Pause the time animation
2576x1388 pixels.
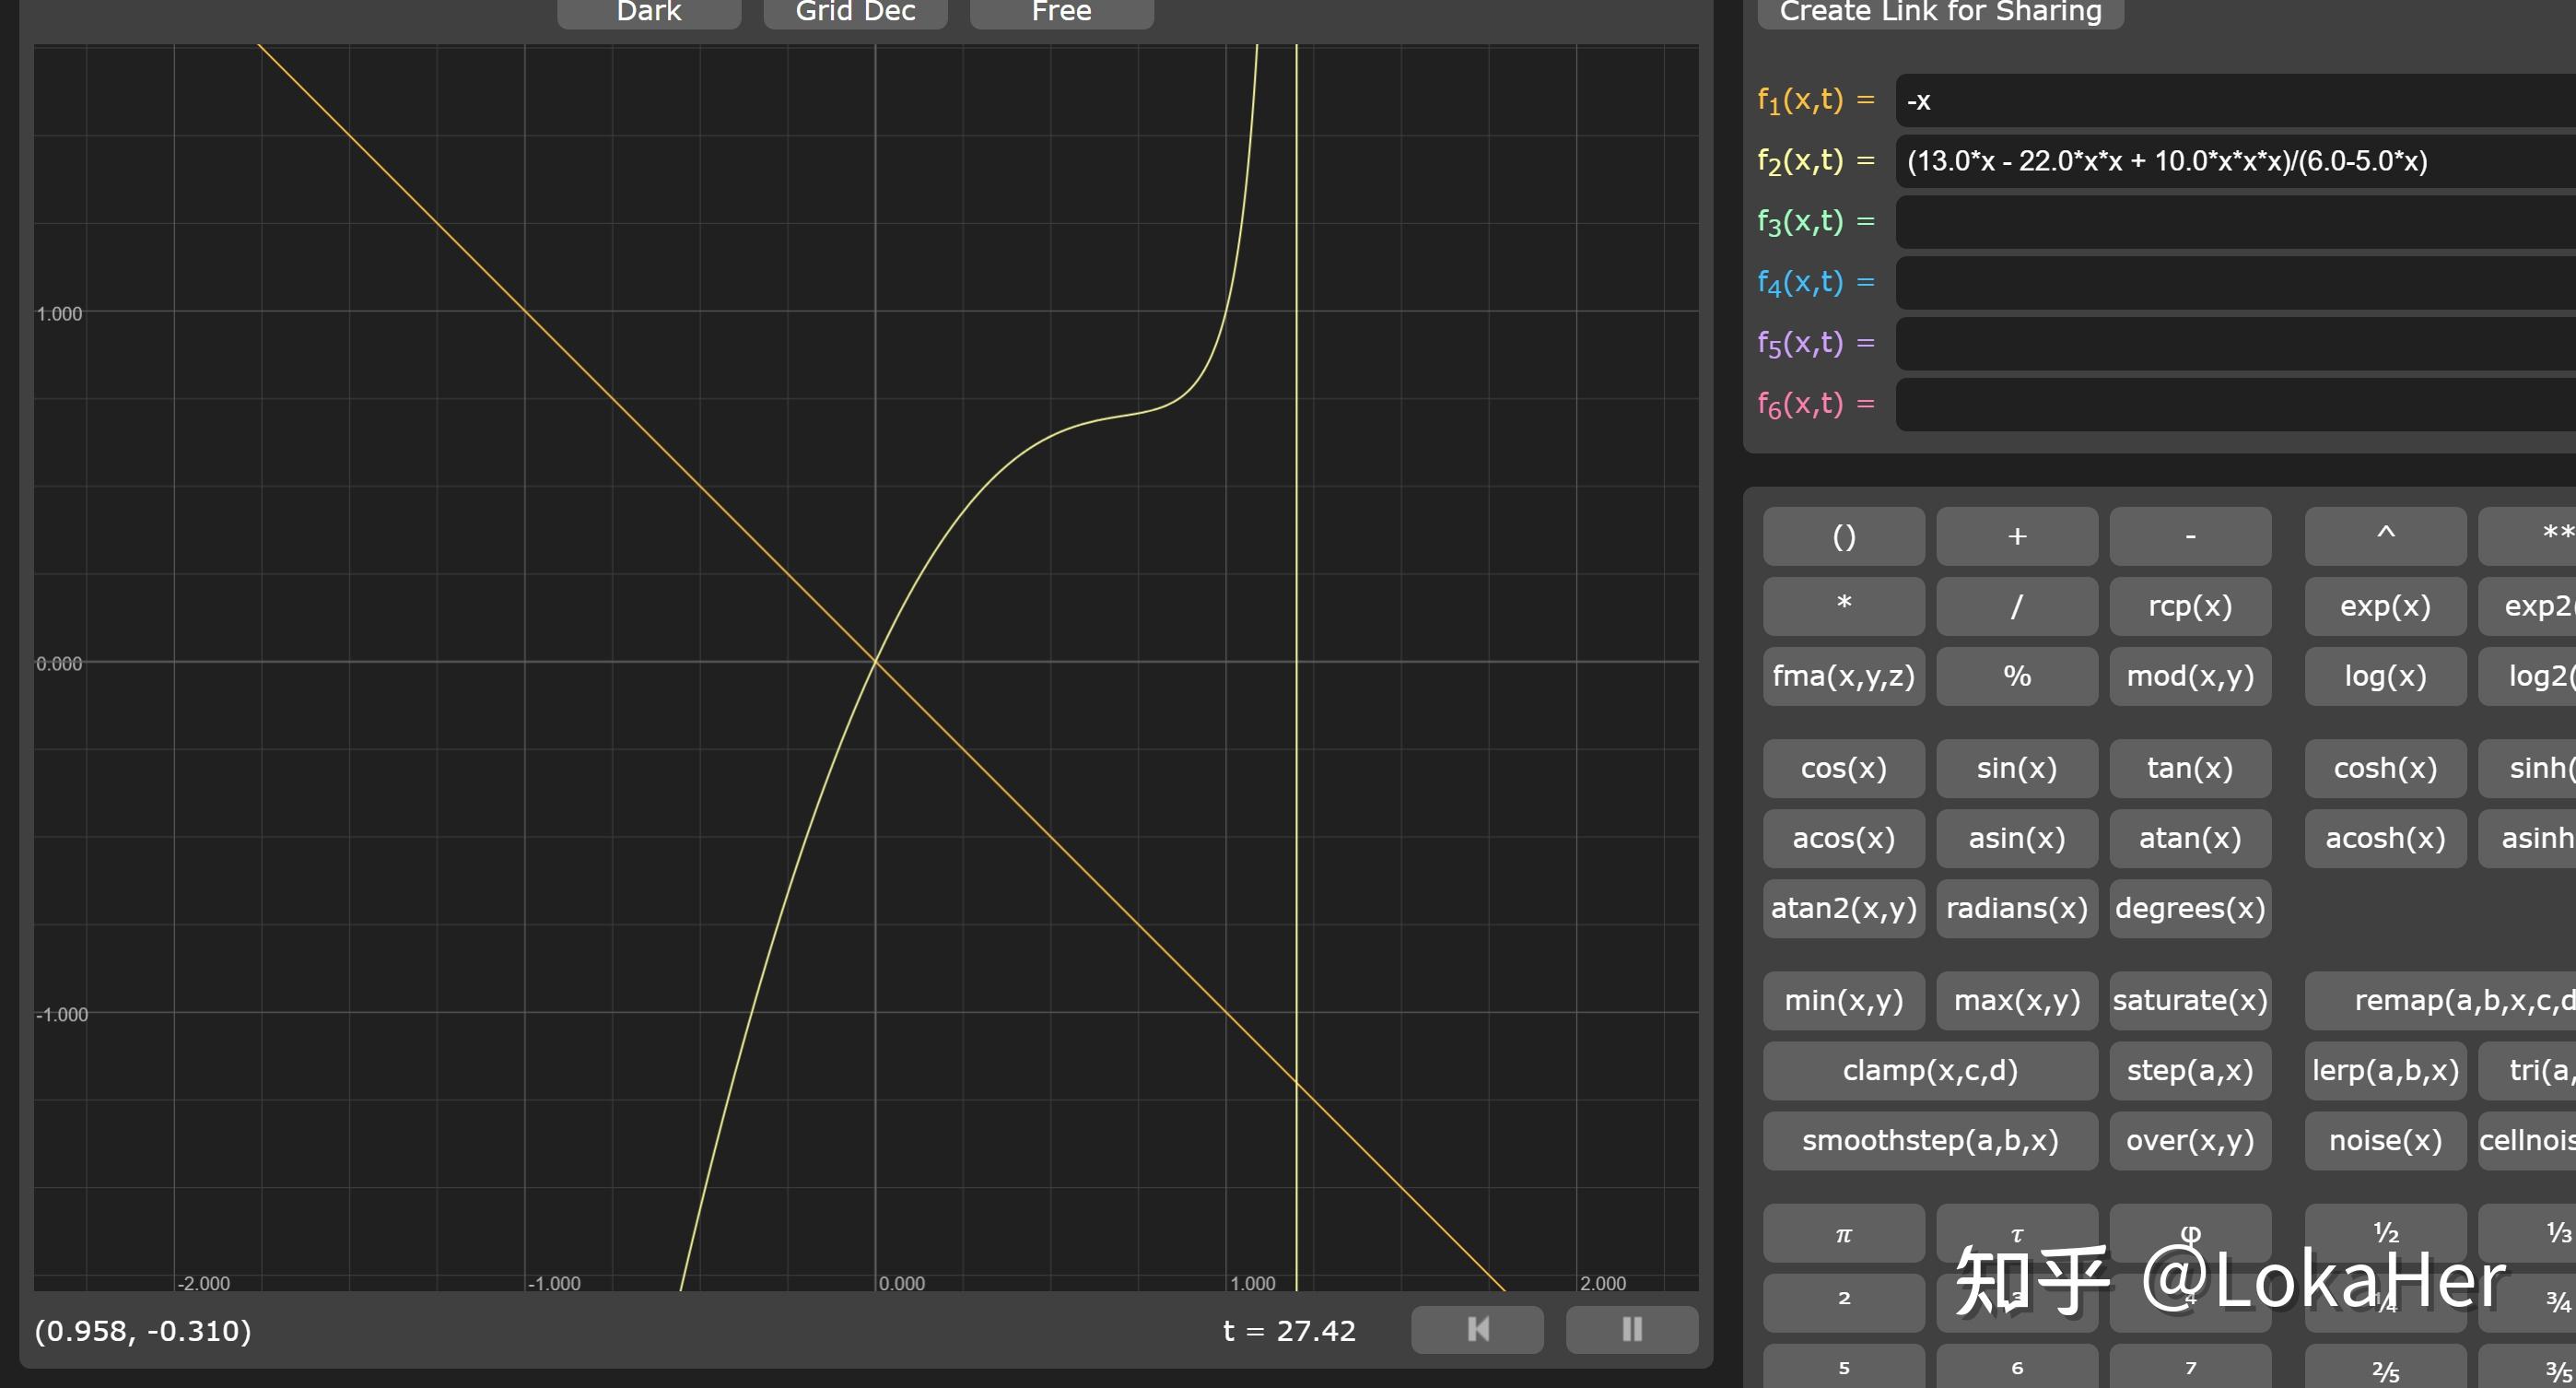pos(1631,1329)
